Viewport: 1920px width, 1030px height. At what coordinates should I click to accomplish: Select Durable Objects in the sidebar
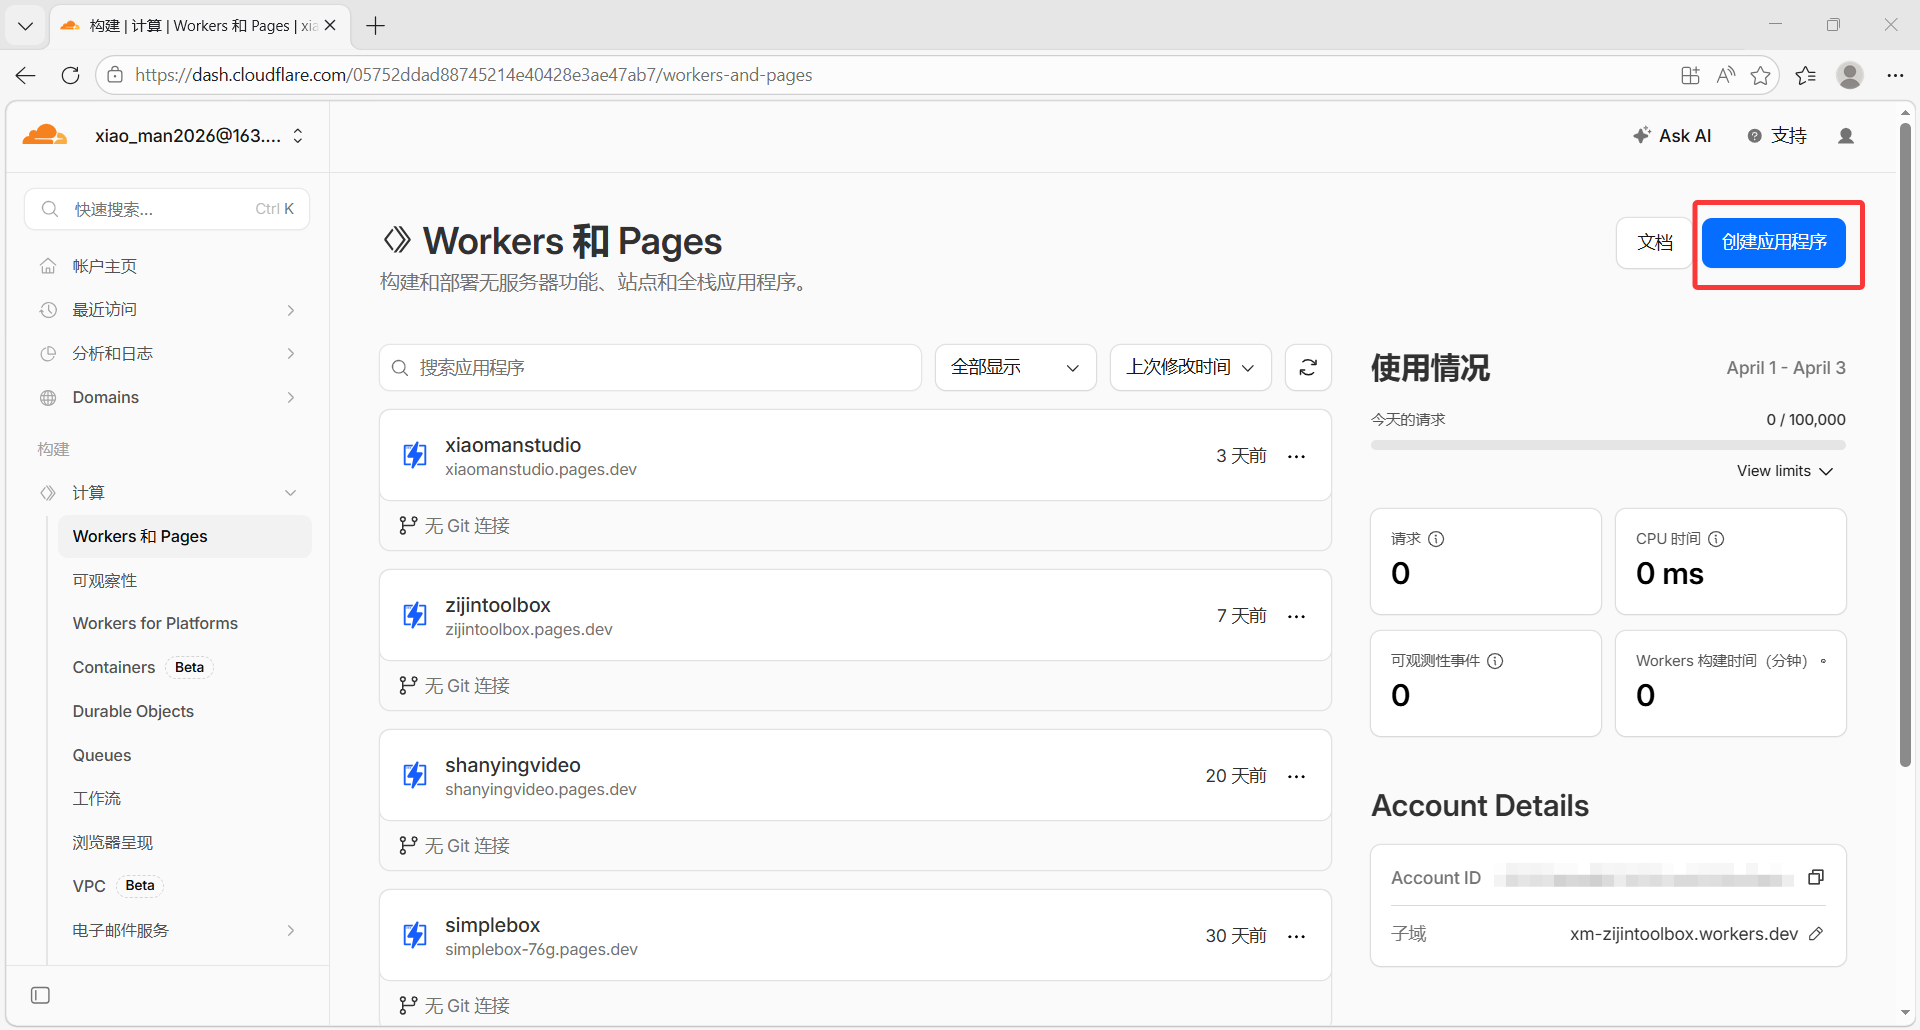[x=133, y=711]
